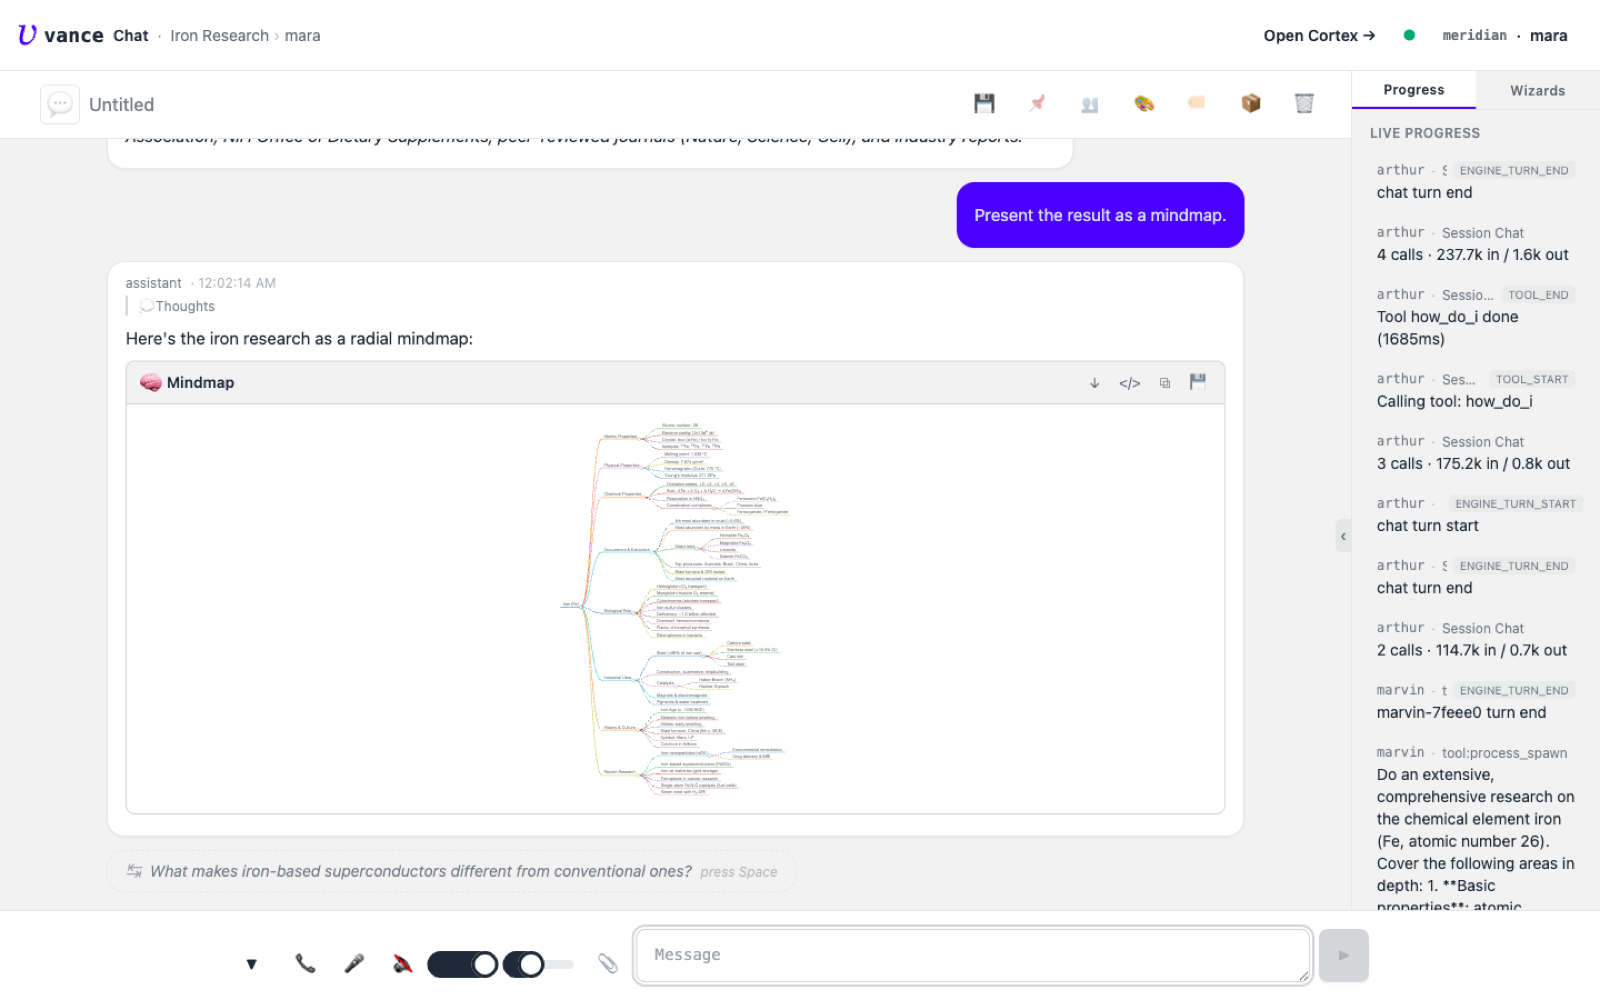1600x1000 pixels.
Task: Adjust the second slider beside the paperclip
Action: pyautogui.click(x=539, y=964)
